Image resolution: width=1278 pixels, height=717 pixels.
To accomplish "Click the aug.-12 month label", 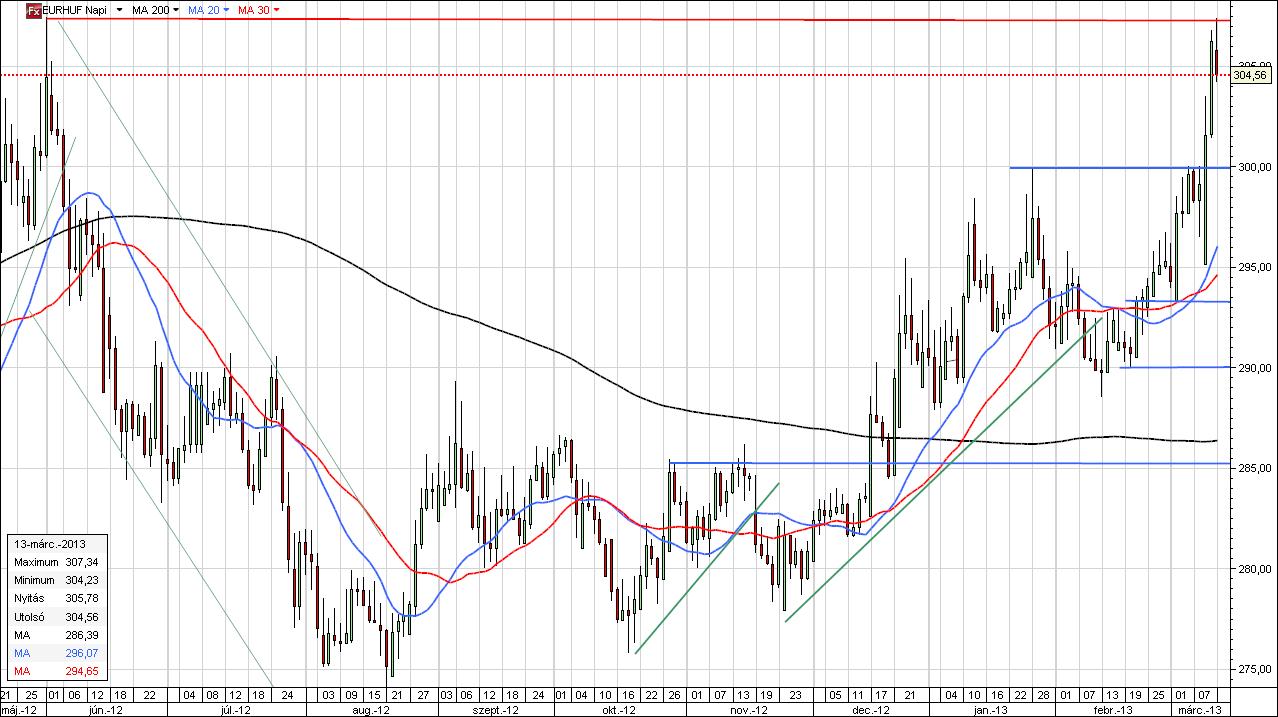I will coord(371,709).
